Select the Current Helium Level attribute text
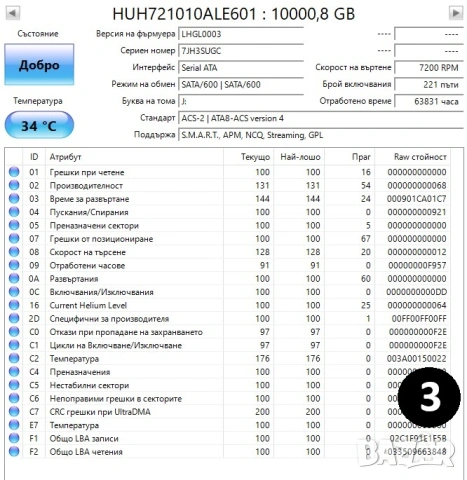This screenshot has width=467, height=480. tap(88, 305)
